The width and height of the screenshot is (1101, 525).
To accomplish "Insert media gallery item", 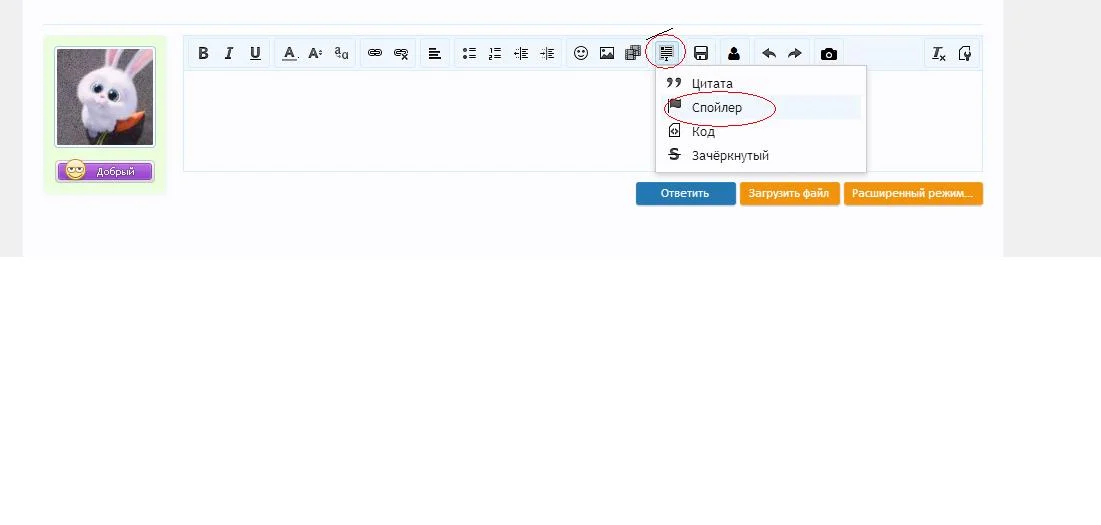I will click(x=633, y=53).
